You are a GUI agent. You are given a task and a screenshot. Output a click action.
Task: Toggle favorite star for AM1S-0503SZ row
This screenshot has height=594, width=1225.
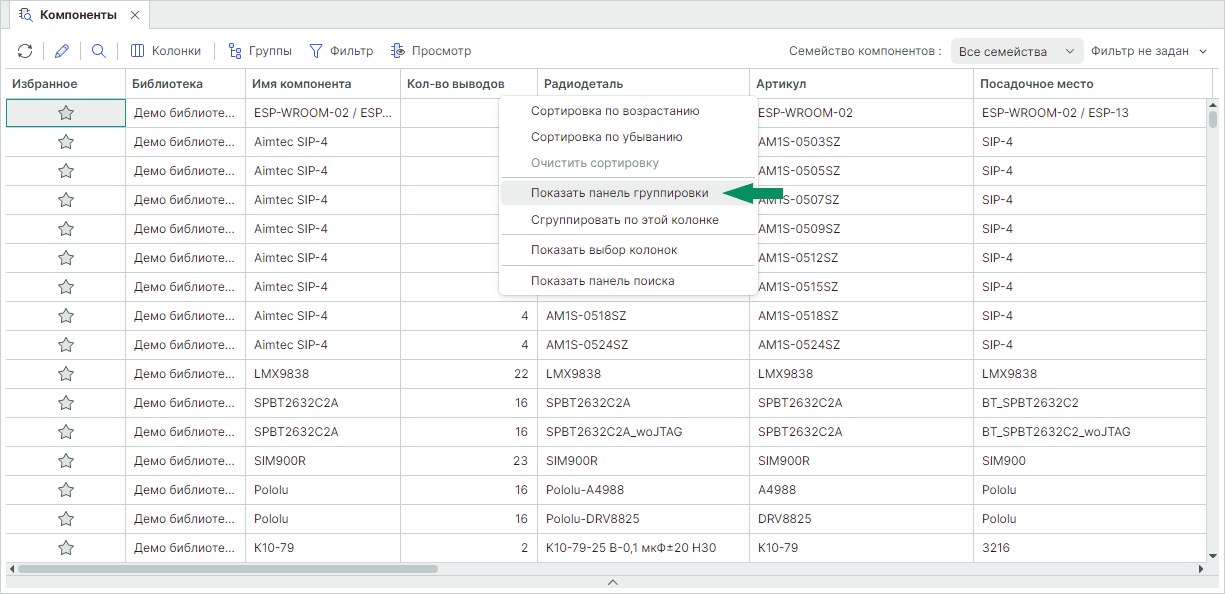pos(66,142)
